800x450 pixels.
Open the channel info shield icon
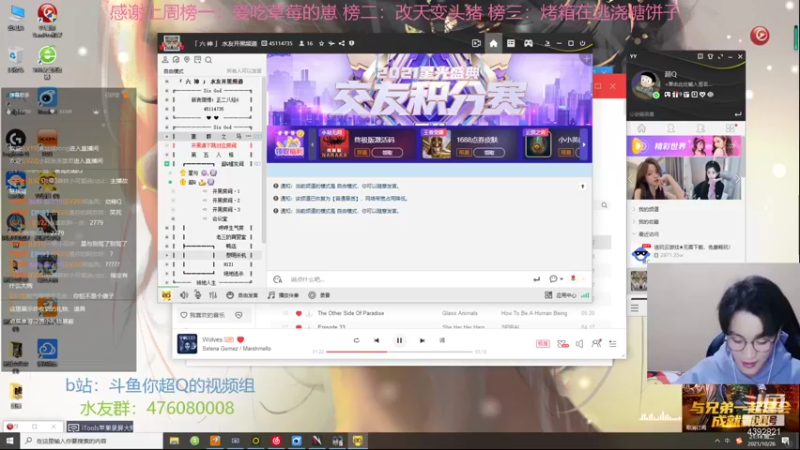pyautogui.click(x=352, y=43)
